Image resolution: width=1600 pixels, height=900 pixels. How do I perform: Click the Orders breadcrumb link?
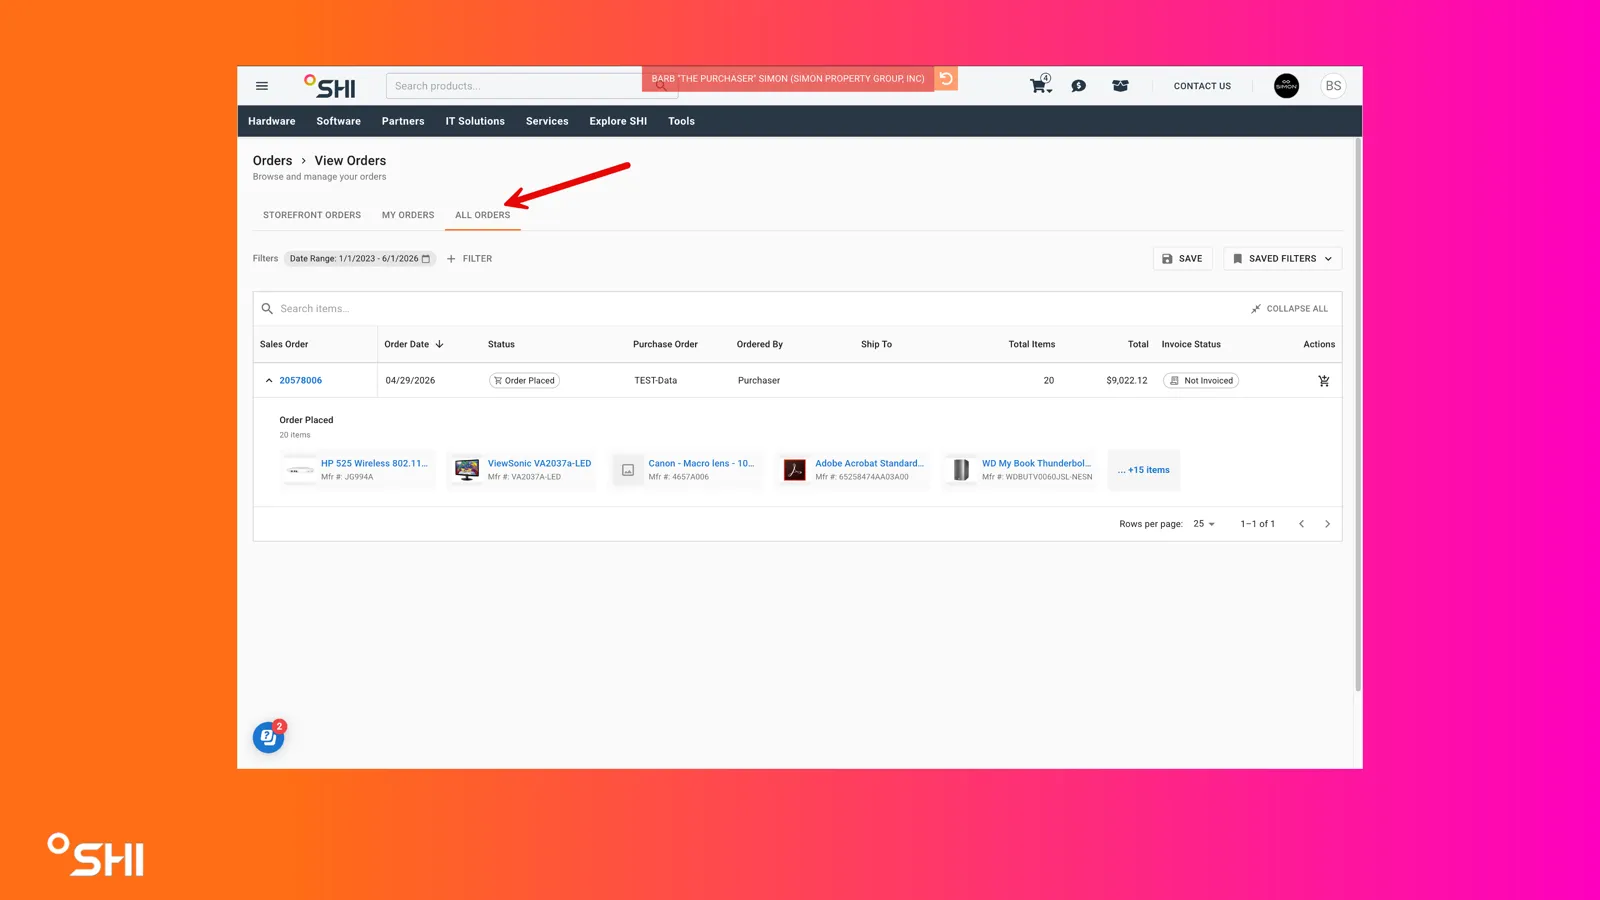(272, 160)
